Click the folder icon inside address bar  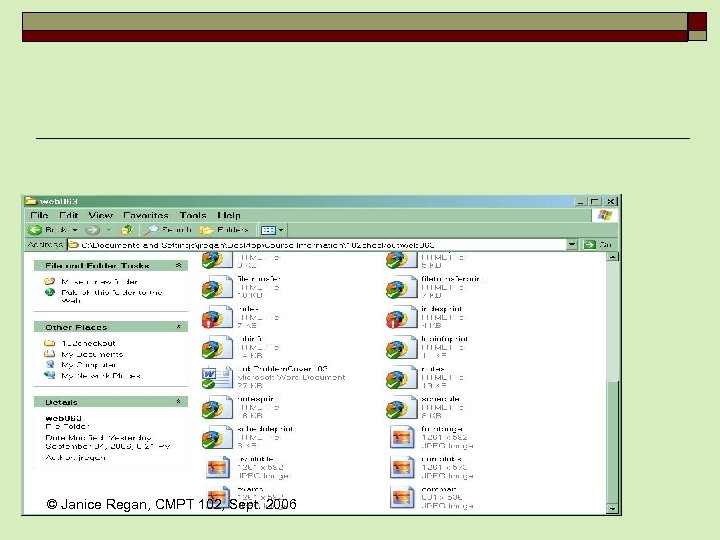73,245
